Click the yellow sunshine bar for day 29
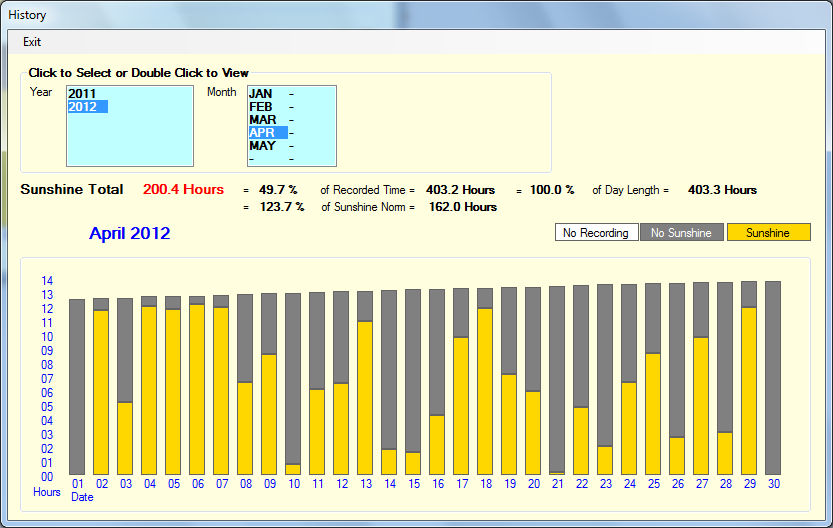The image size is (833, 528). pos(749,390)
